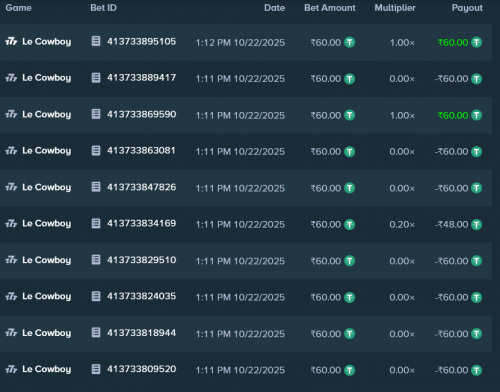Click slot icon beside Le Cowboy, bet 413733847826

click(11, 187)
